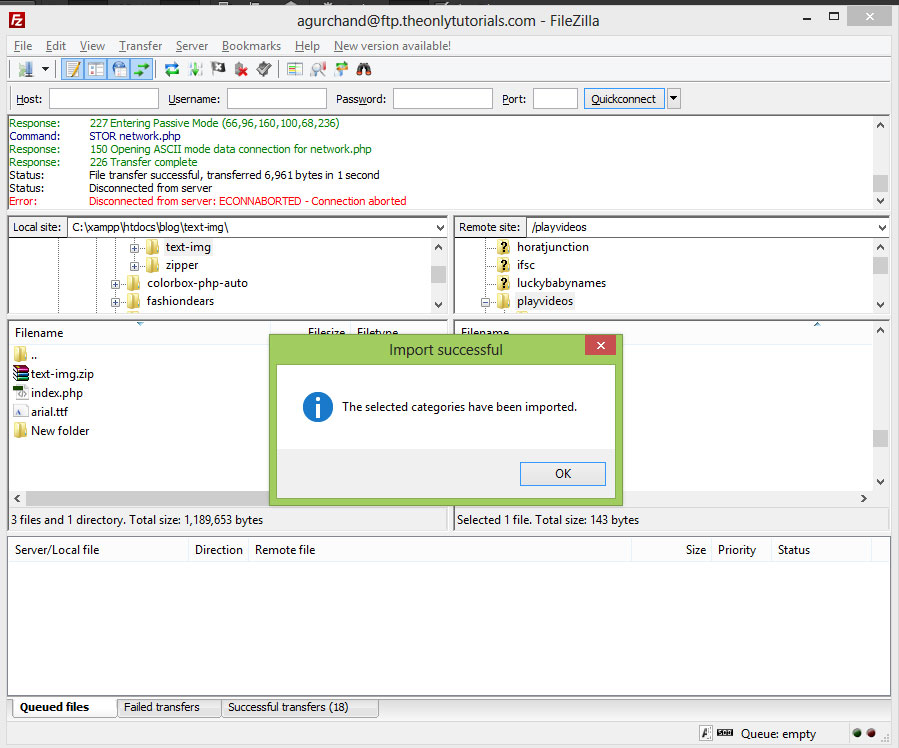
Task: Select the parent directory (..) entry
Action: coord(34,355)
